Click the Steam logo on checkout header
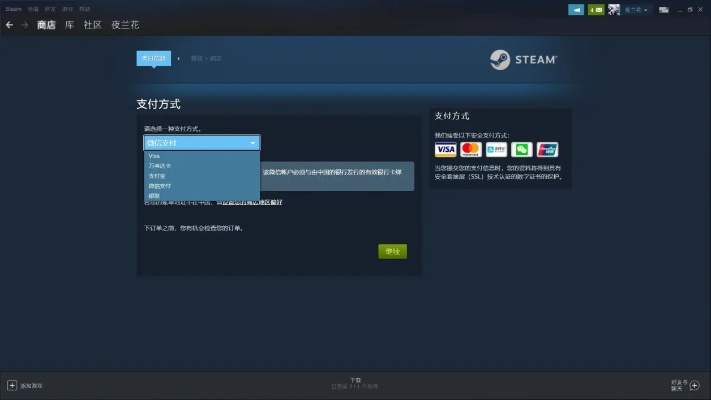This screenshot has height=400, width=711. coord(524,59)
